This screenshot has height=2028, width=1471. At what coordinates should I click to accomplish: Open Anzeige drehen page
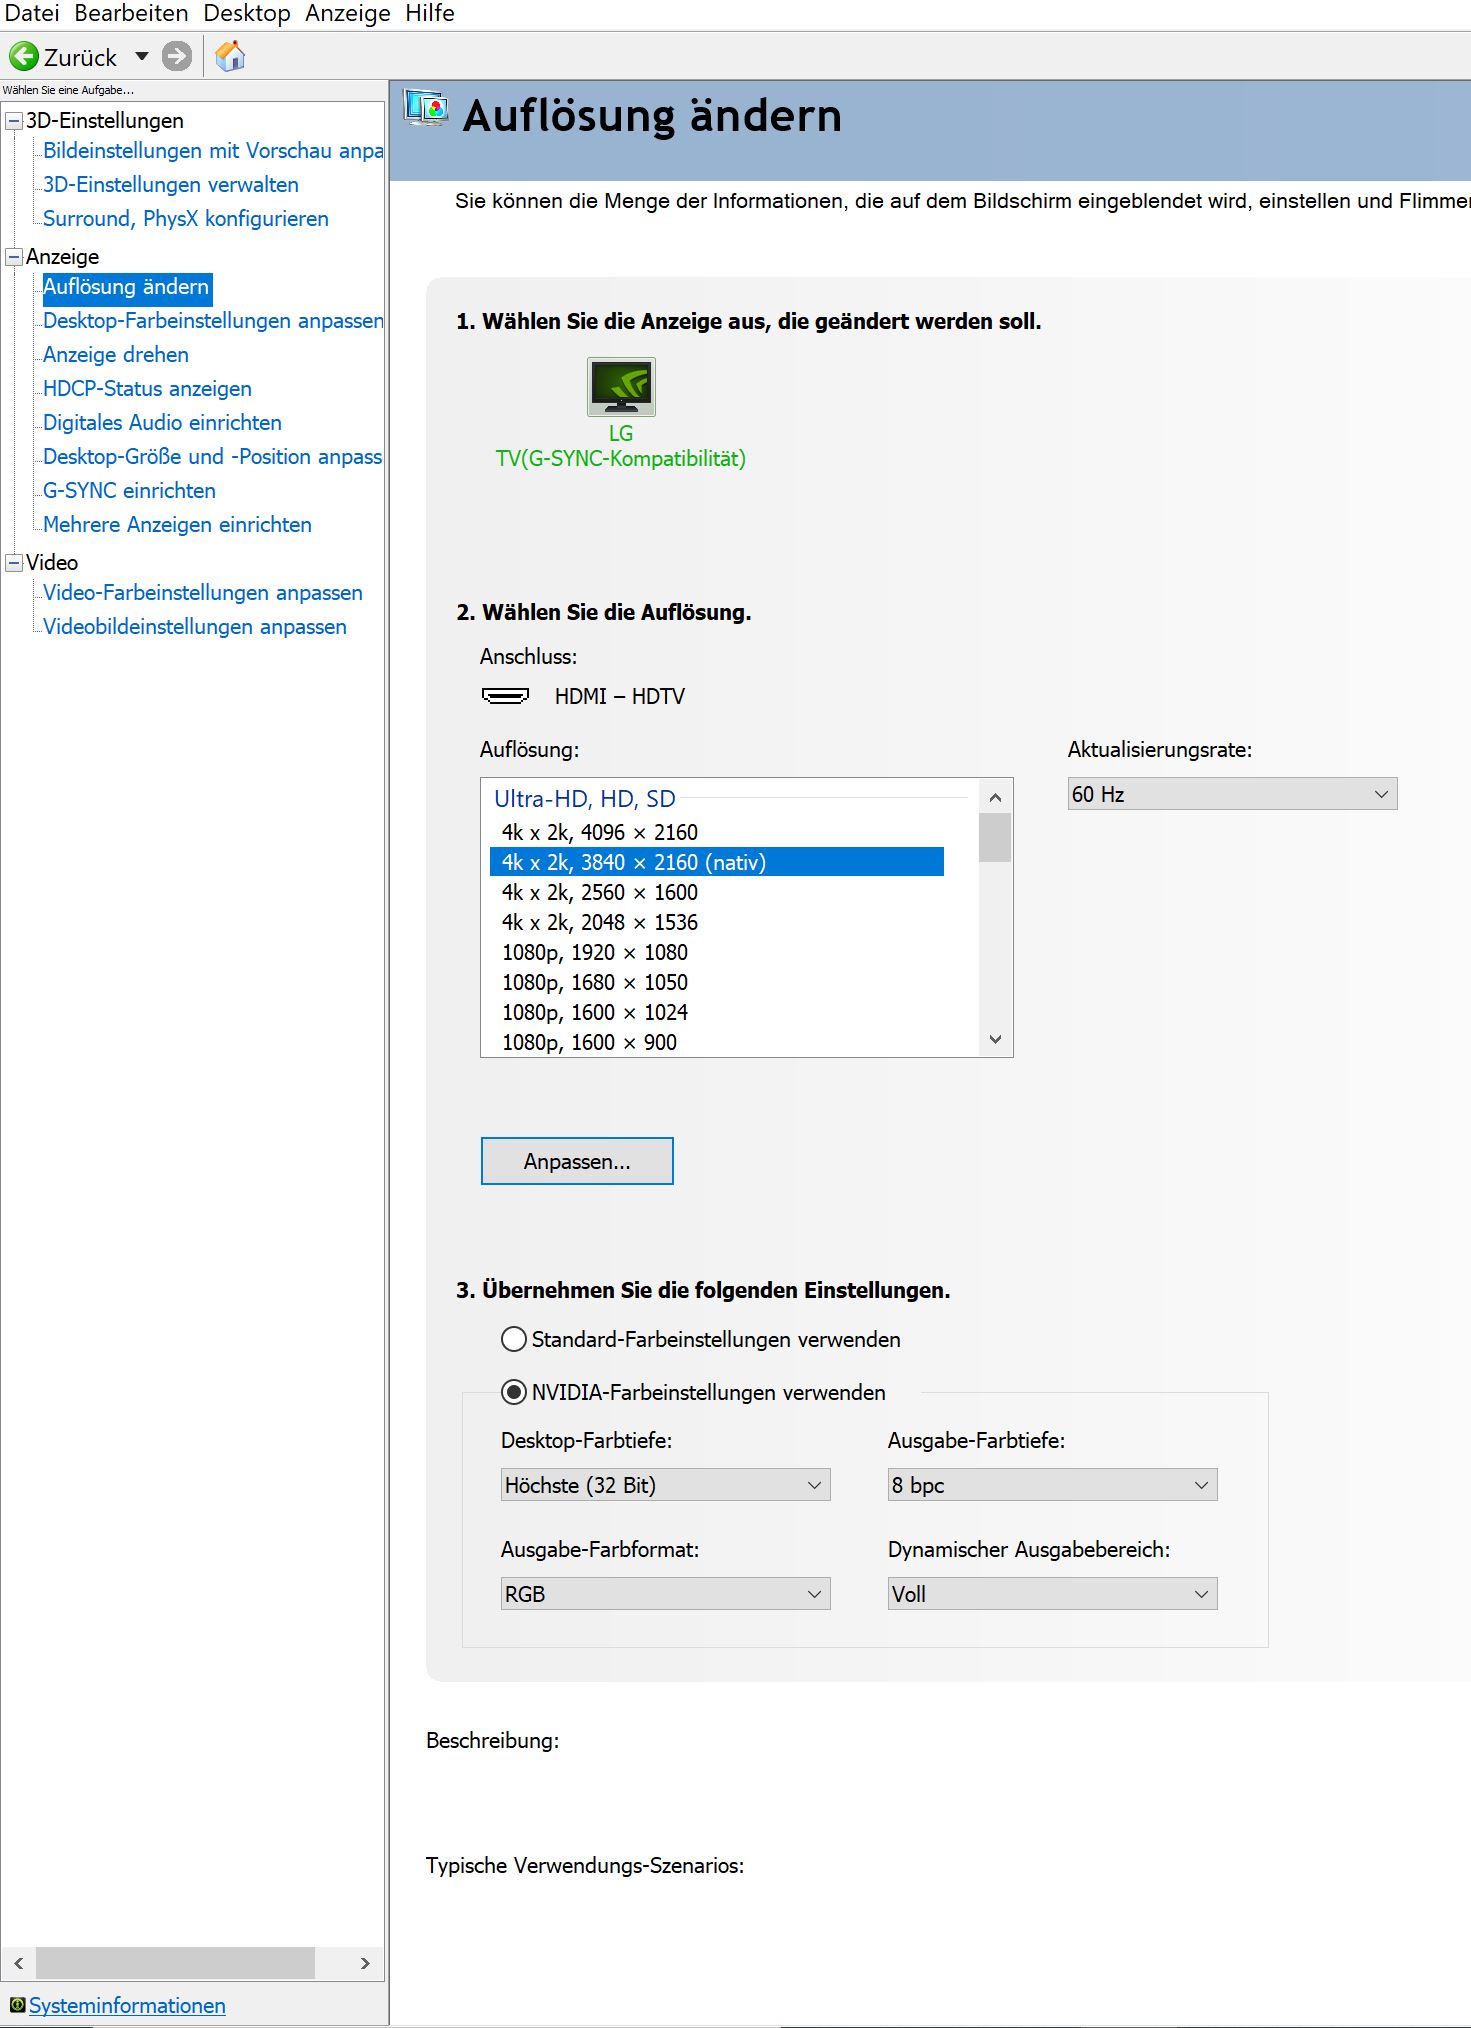tap(116, 355)
